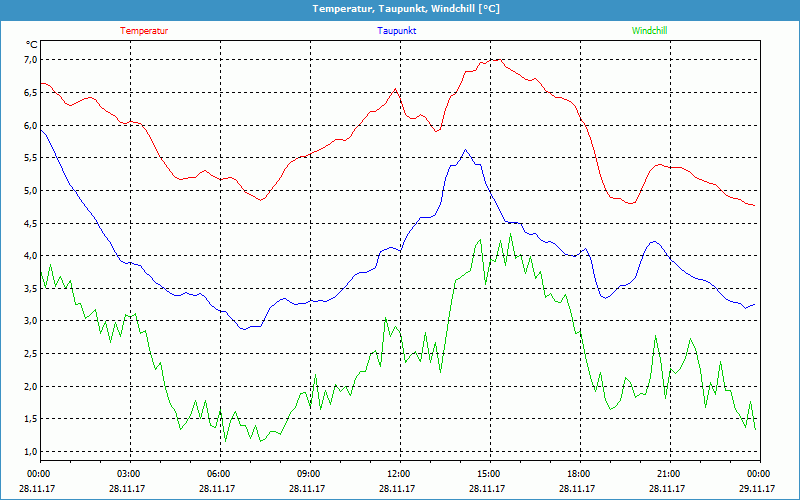Click the 7,0 y-axis value label
The height and width of the screenshot is (500, 800).
pos(30,60)
